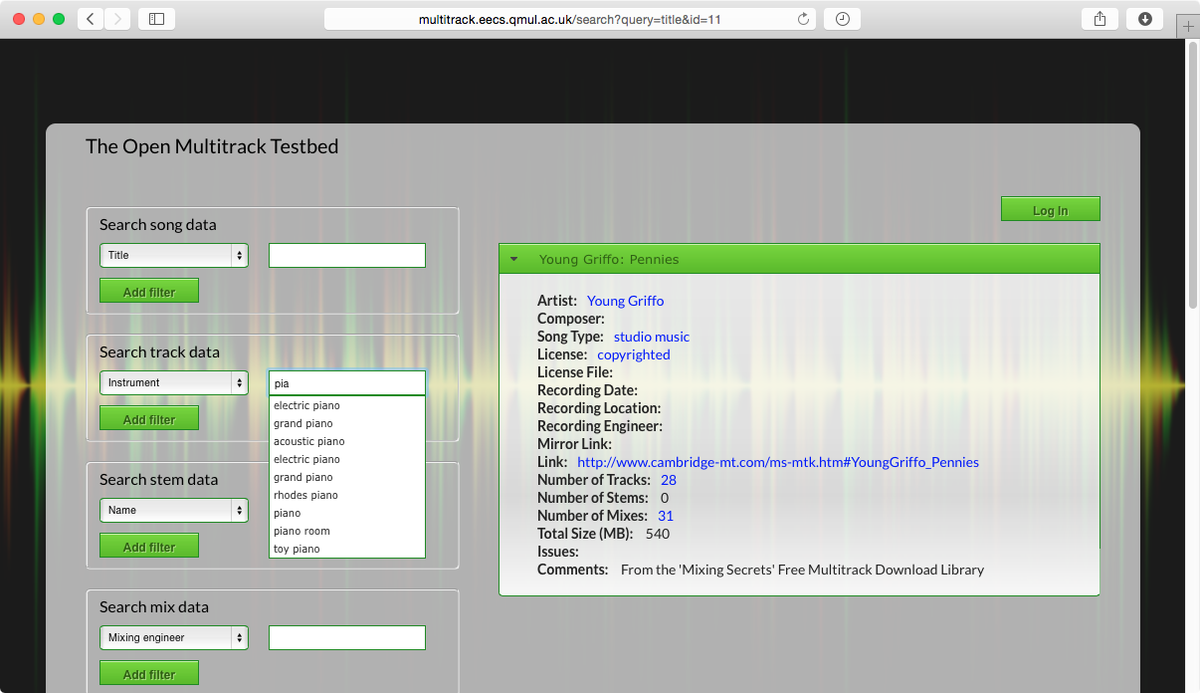
Task: Open the Number of Mixes value 31
Action: [x=665, y=517]
